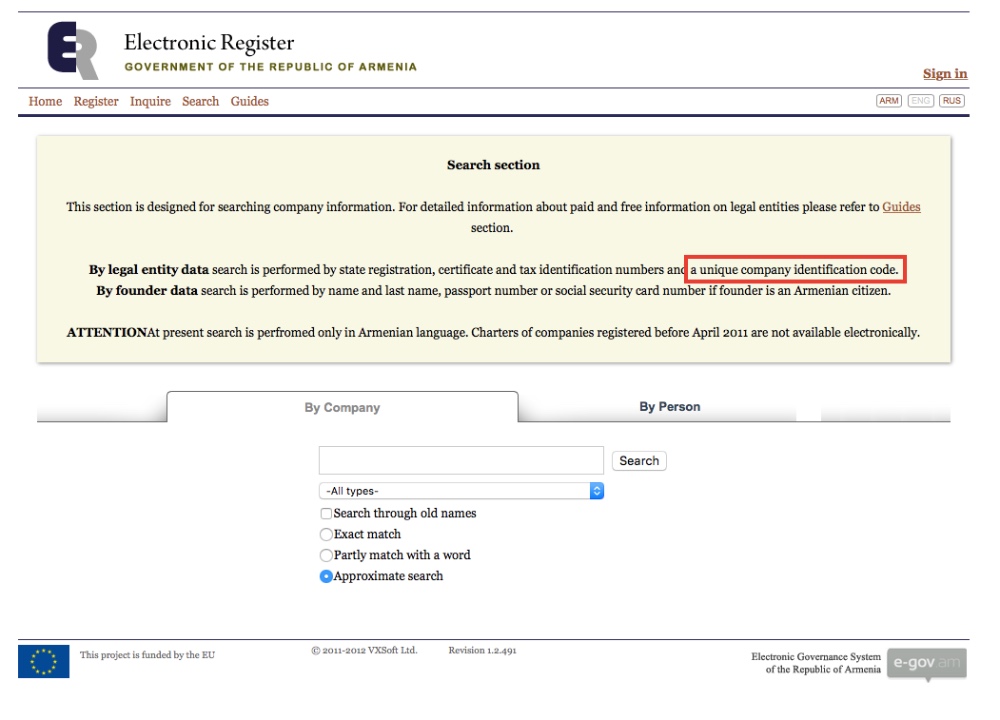This screenshot has height=720, width=1000.
Task: Click the '© 2011-2012 VXSoft Ltd.' text
Action: (364, 650)
